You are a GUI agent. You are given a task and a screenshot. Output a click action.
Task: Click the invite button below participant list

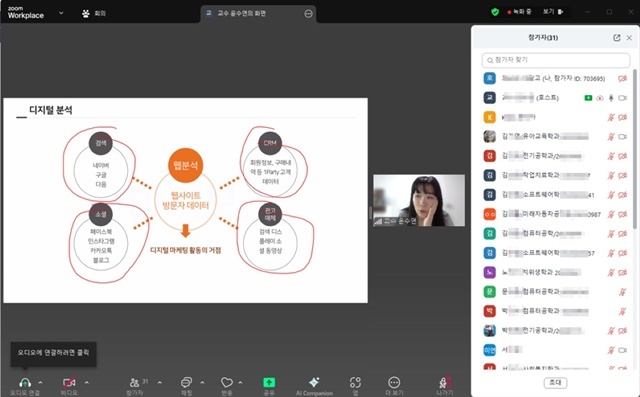click(x=555, y=382)
